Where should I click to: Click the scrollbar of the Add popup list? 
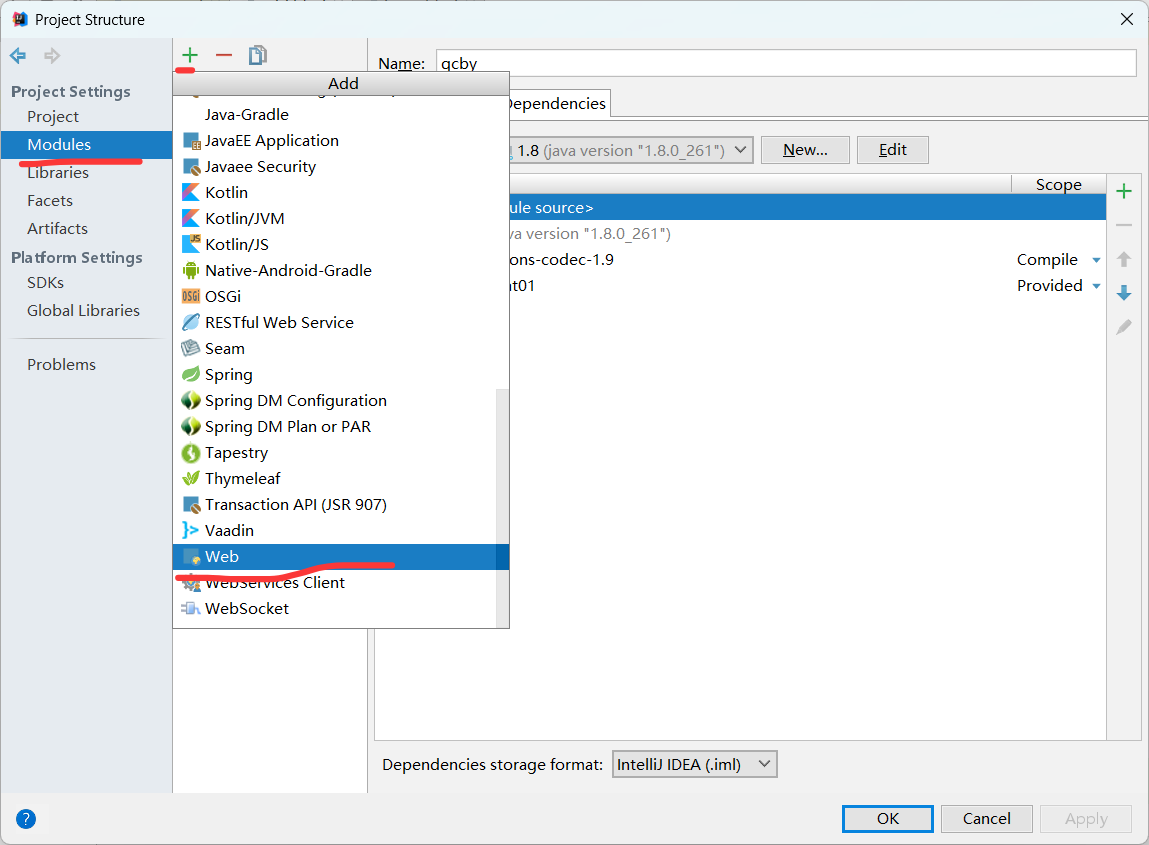click(x=502, y=507)
